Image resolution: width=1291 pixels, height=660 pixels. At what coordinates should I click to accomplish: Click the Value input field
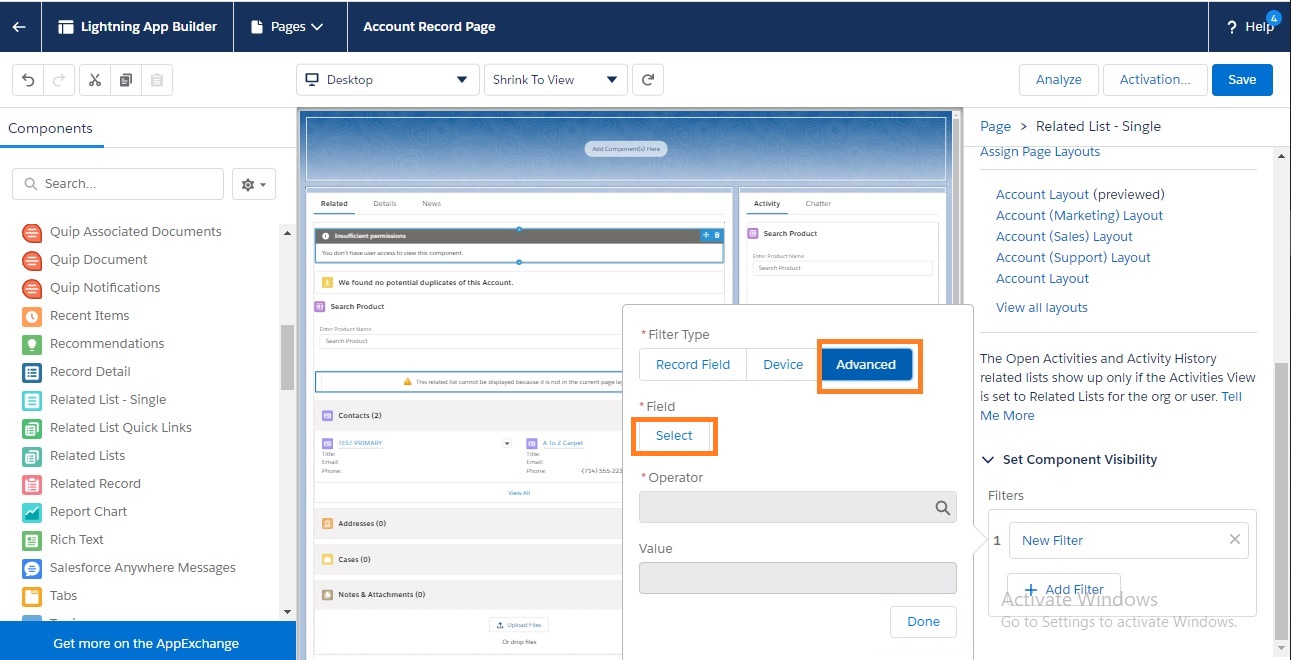tap(798, 578)
